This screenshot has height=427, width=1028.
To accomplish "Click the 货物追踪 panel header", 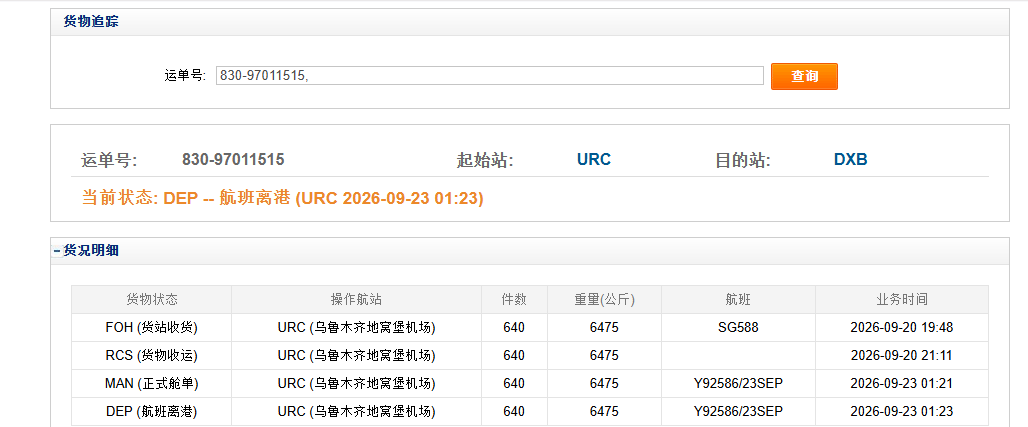I will [530, 22].
